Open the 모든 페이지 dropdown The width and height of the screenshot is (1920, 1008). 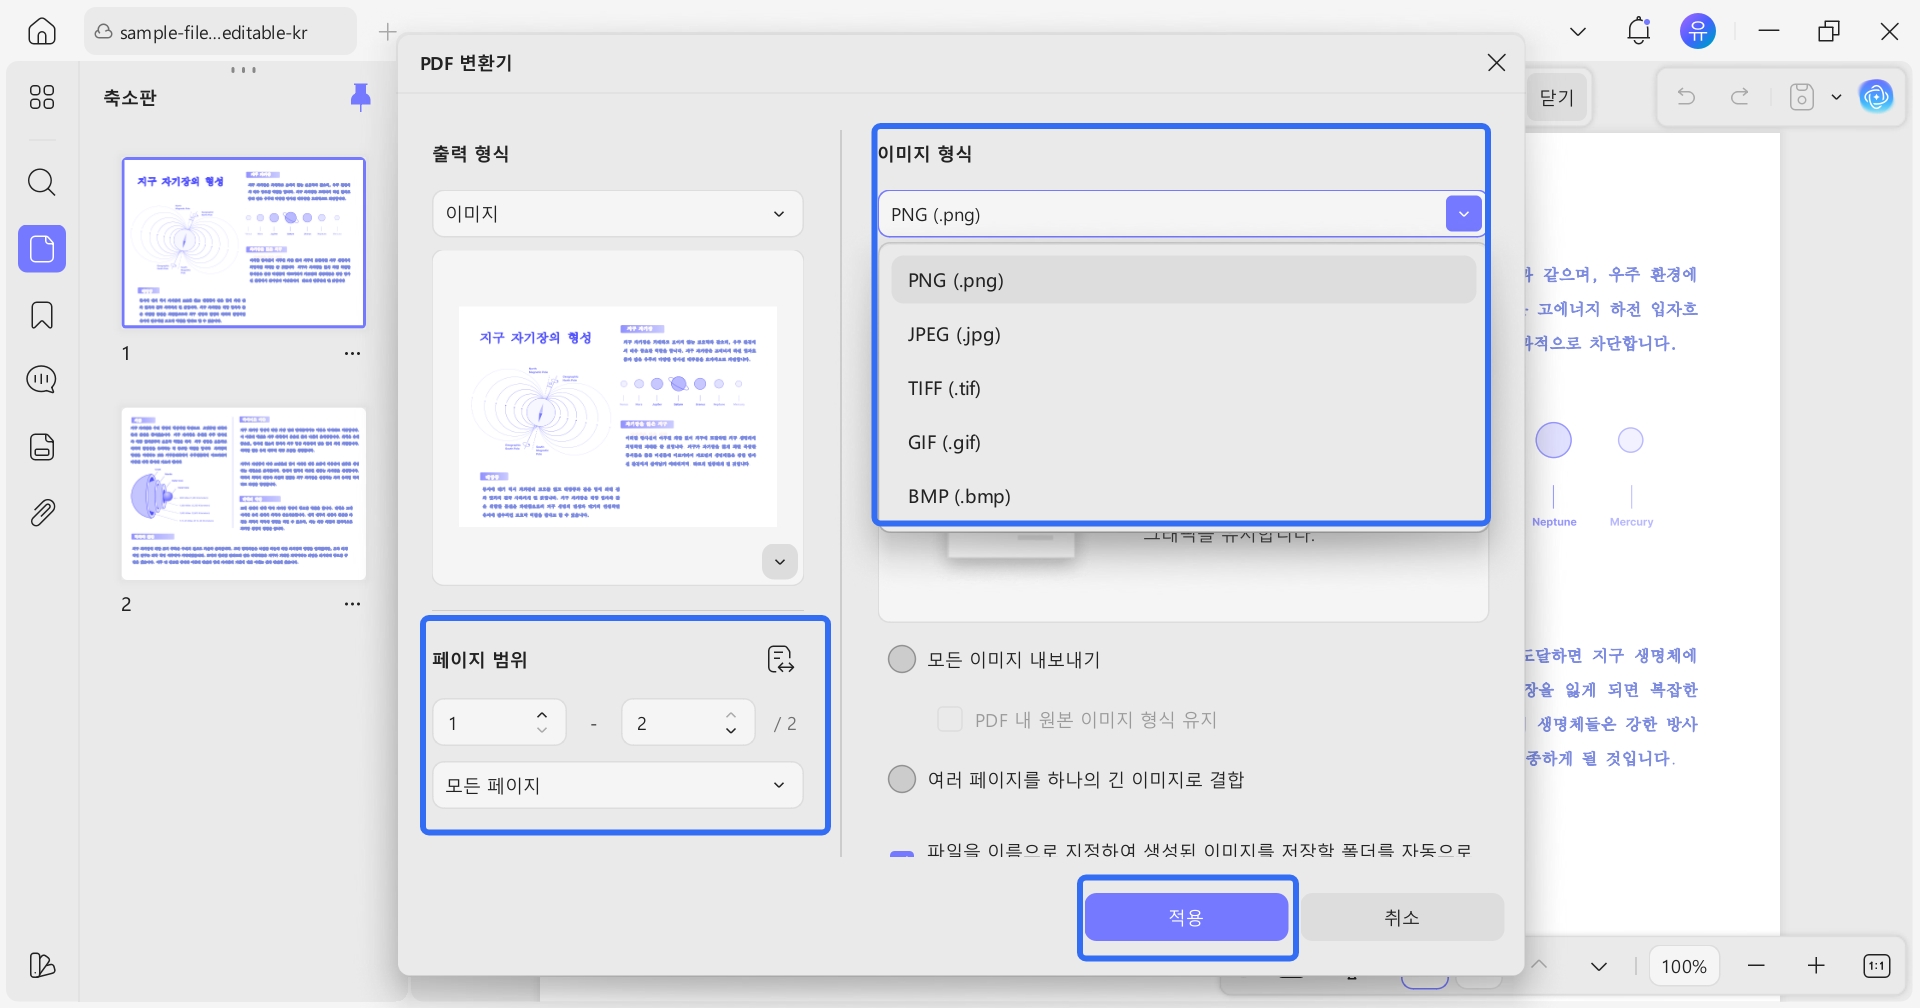pos(618,785)
